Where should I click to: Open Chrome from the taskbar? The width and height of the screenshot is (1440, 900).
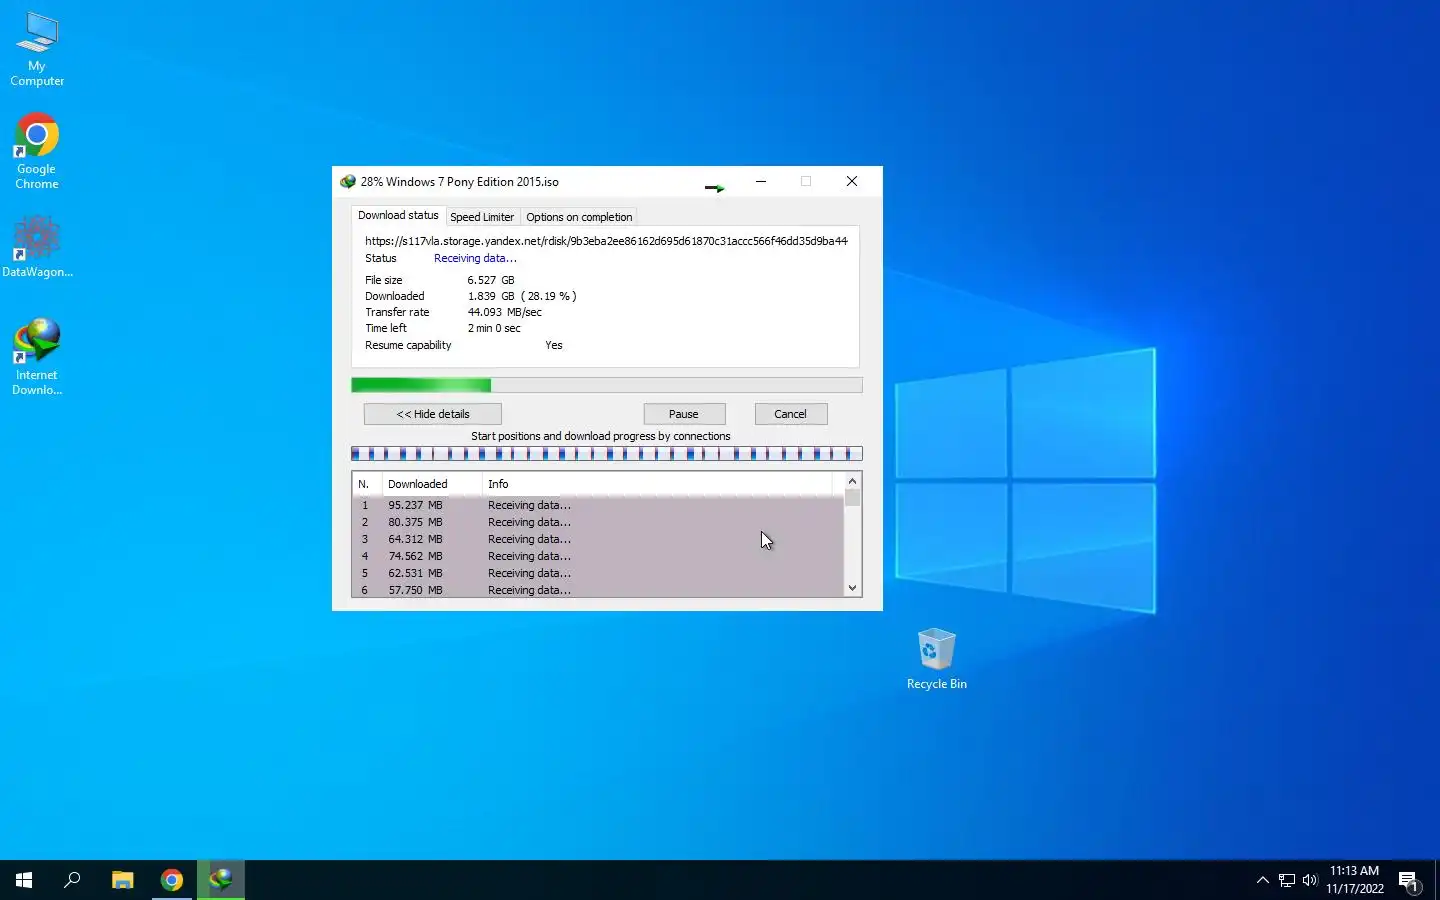[x=172, y=880]
